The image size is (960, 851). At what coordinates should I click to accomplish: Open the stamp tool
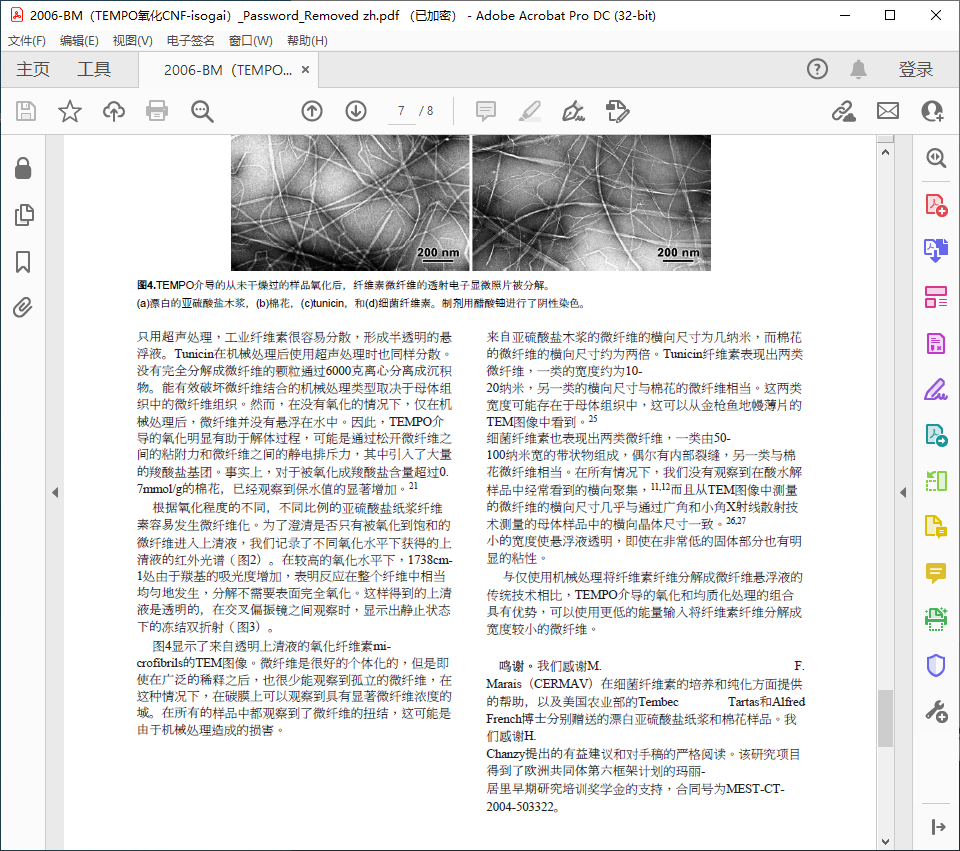618,111
